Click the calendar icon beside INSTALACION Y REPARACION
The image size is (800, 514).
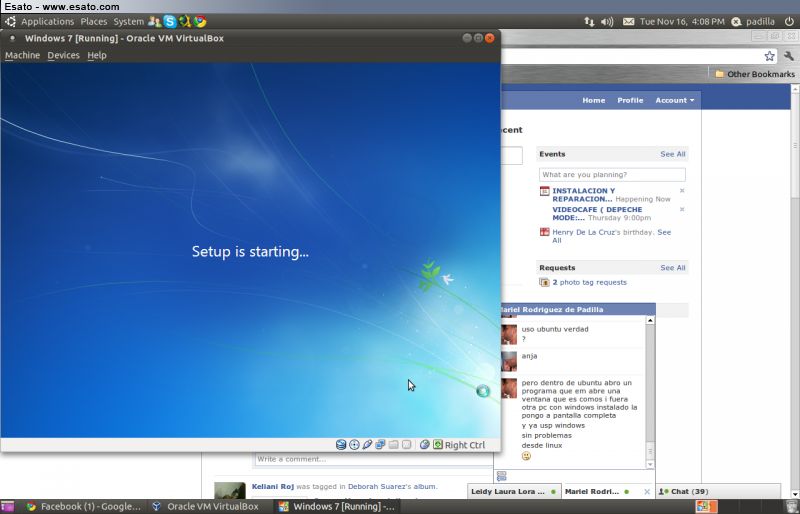click(544, 191)
